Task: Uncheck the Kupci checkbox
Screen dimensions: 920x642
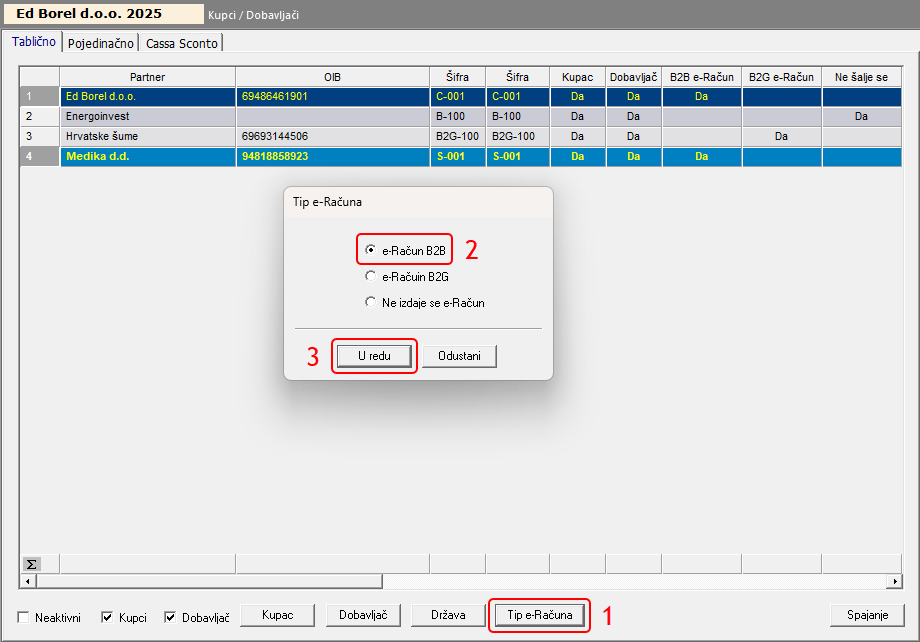Action: pyautogui.click(x=107, y=617)
